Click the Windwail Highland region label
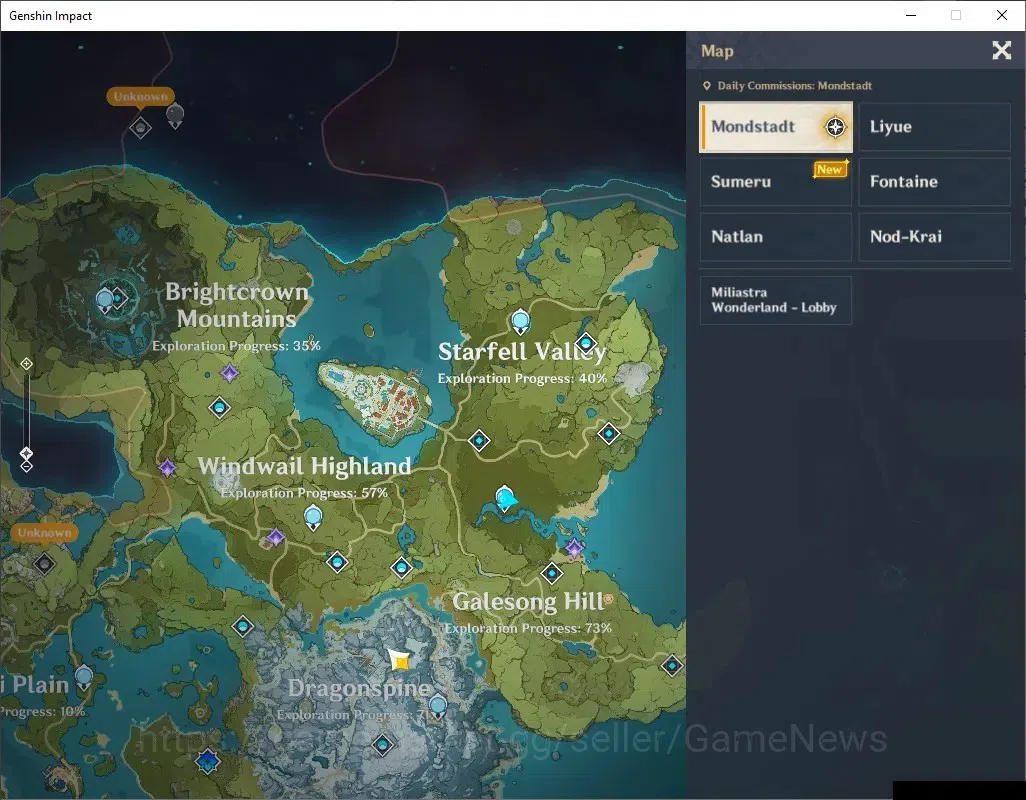This screenshot has width=1026, height=800. (x=304, y=466)
